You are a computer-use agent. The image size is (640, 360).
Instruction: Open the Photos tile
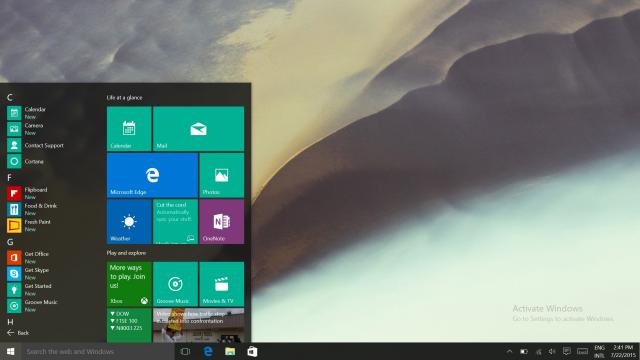click(222, 175)
